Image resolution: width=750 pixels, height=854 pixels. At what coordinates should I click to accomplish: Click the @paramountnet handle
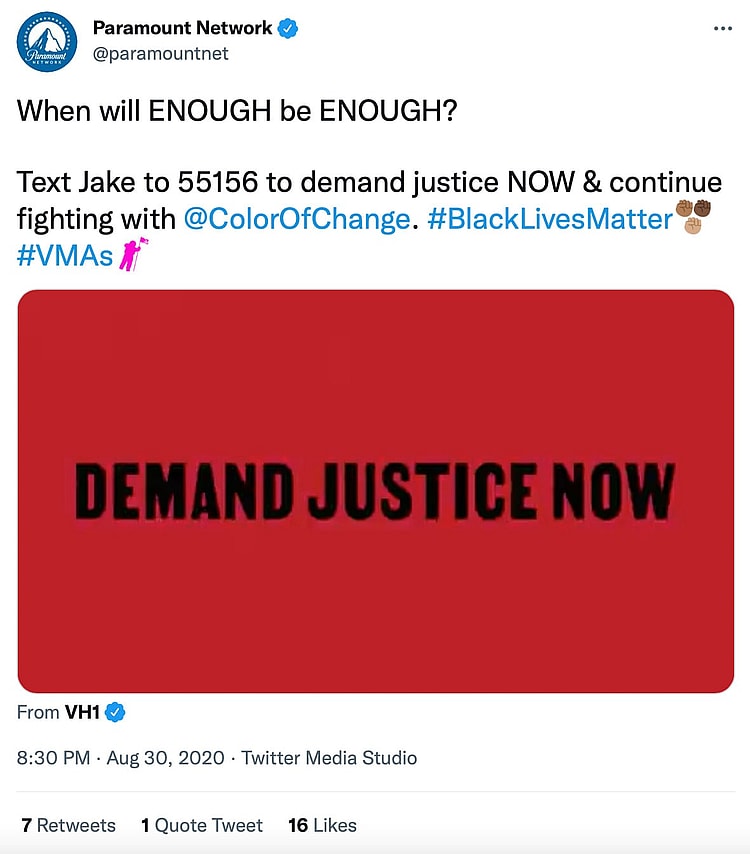pyautogui.click(x=160, y=54)
